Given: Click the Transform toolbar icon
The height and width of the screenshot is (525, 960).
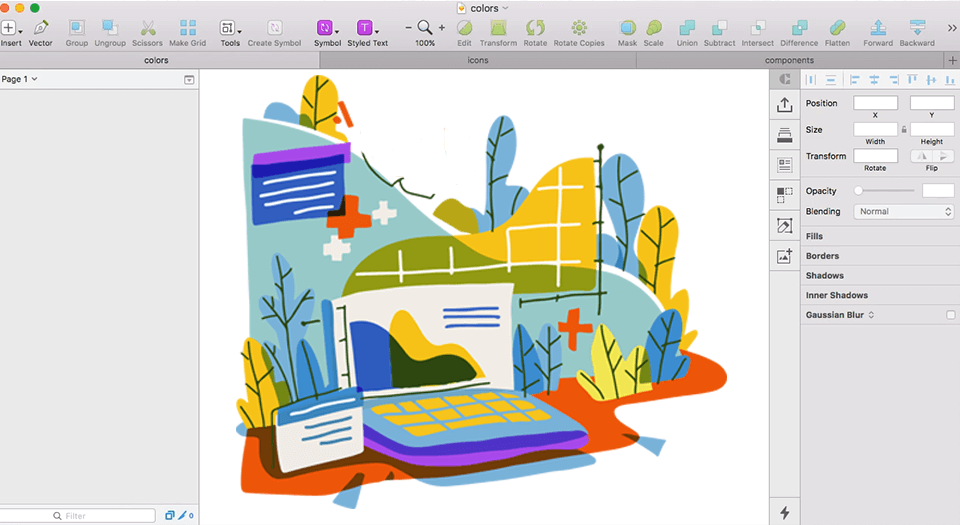Looking at the screenshot, I should click(x=498, y=28).
